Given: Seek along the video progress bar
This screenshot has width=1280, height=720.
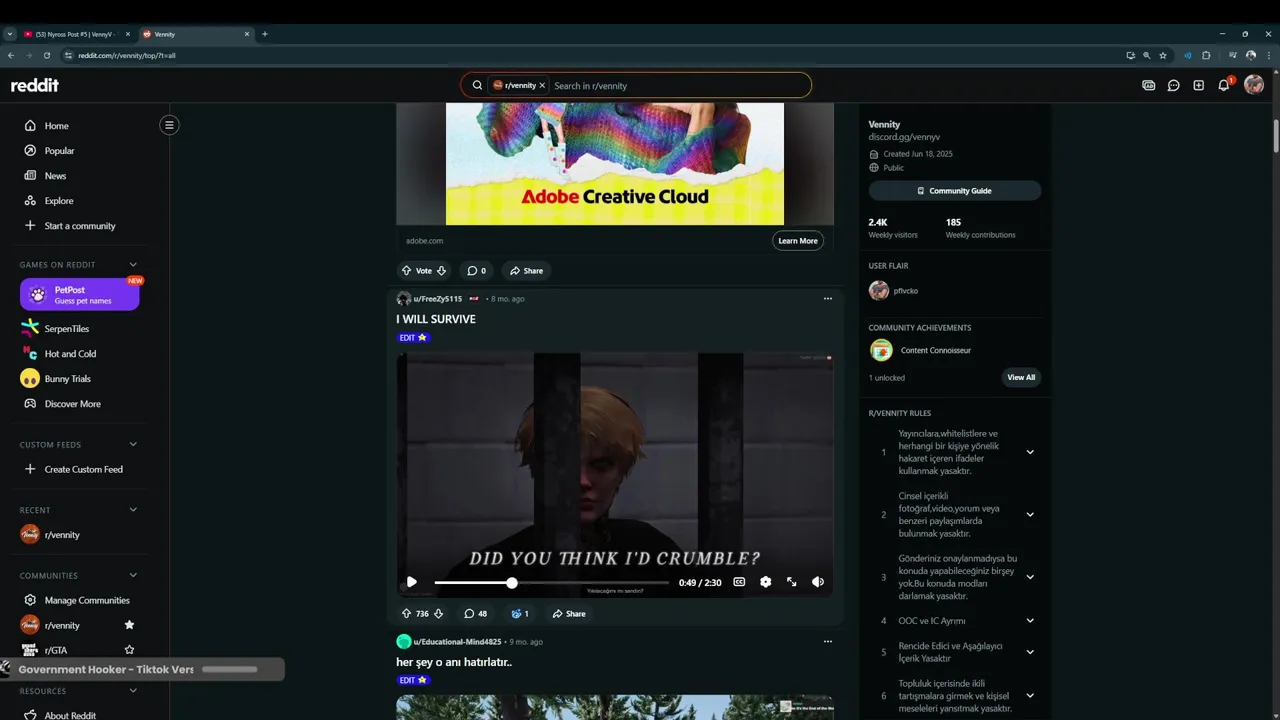Looking at the screenshot, I should [x=552, y=582].
